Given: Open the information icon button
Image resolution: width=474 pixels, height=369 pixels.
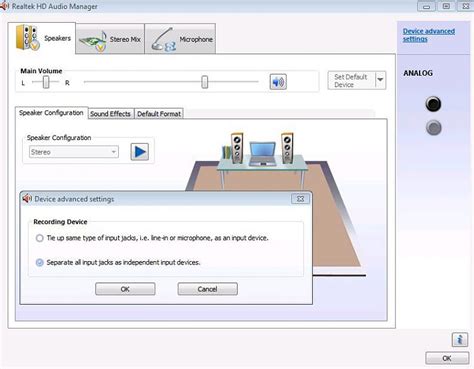Looking at the screenshot, I should click(460, 340).
